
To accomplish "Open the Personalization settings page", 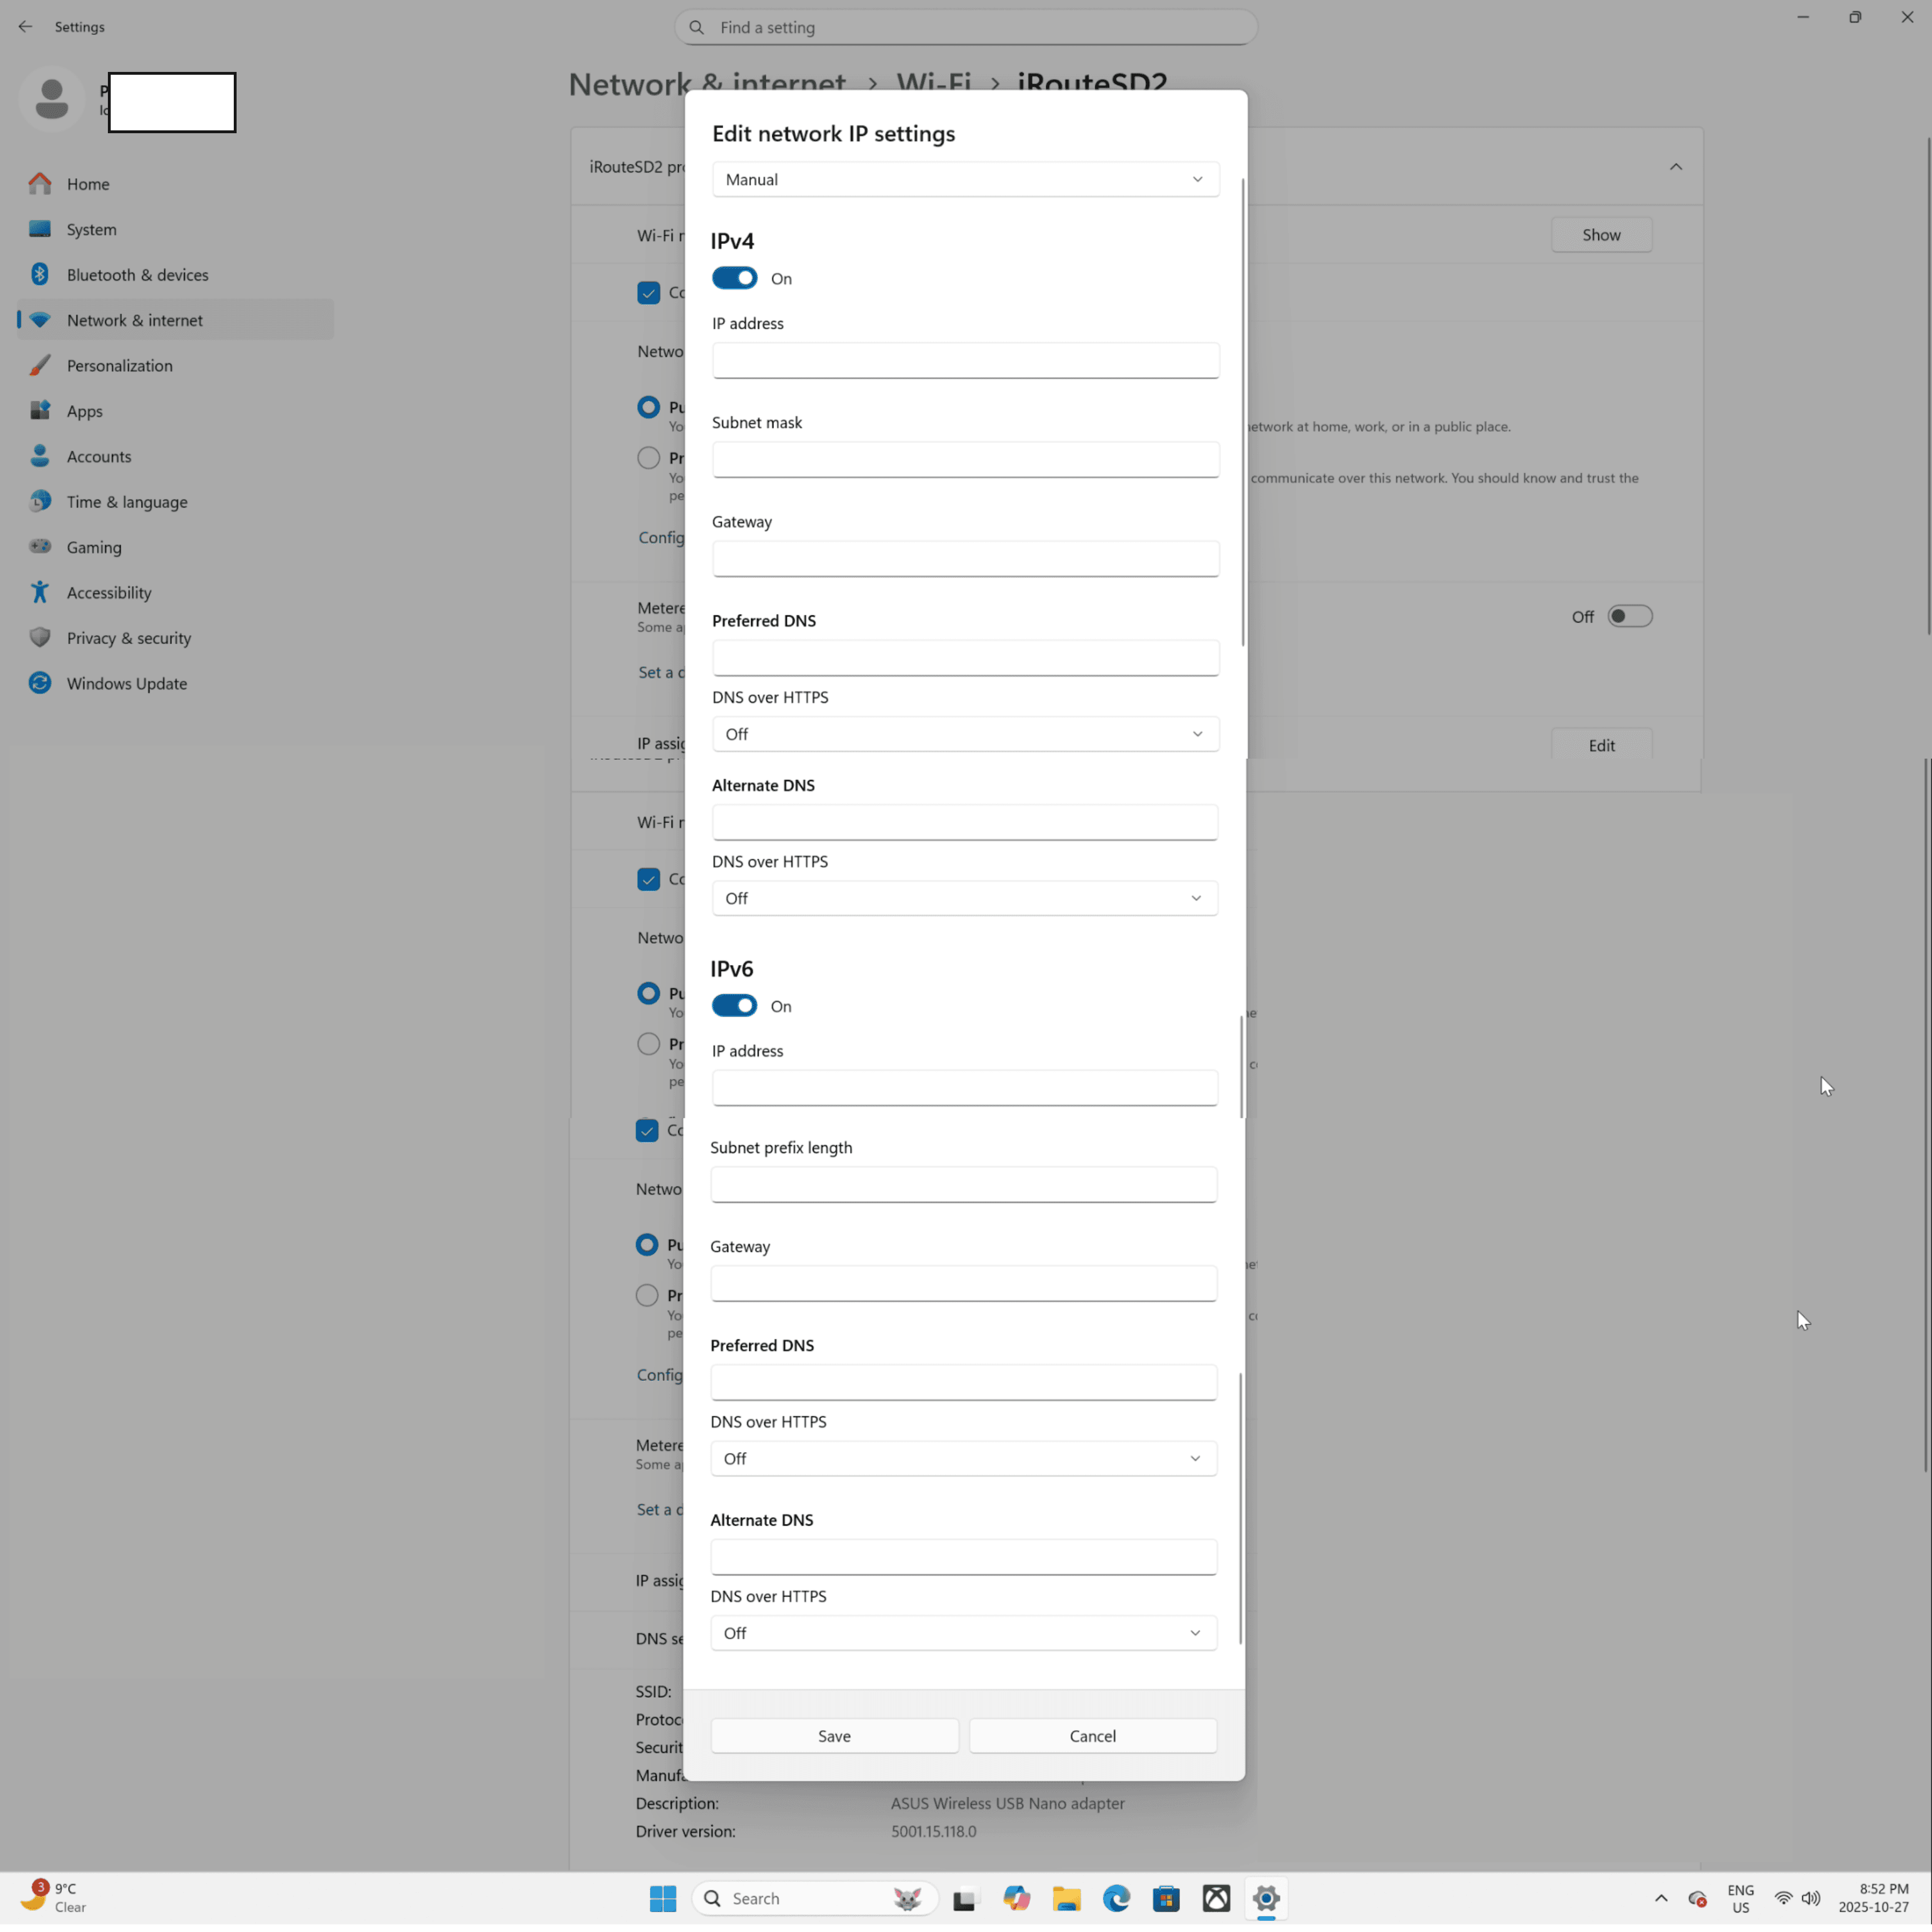I will 119,366.
